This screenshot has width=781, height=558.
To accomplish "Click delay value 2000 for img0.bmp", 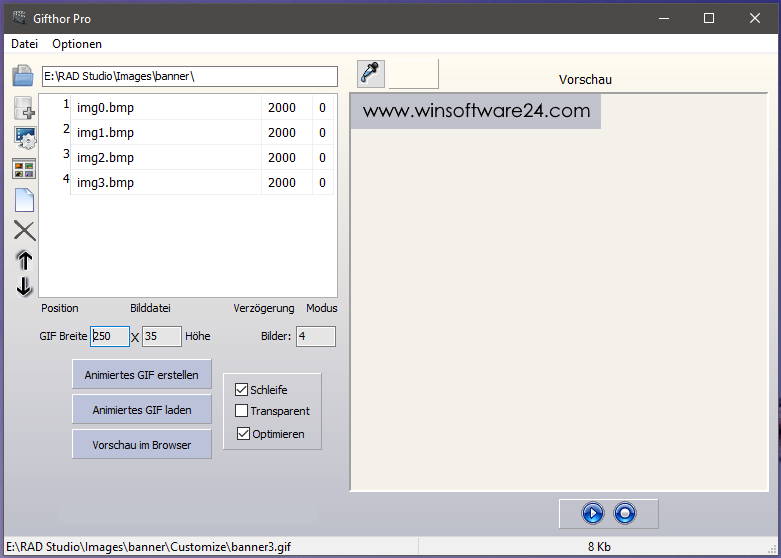I will click(282, 108).
